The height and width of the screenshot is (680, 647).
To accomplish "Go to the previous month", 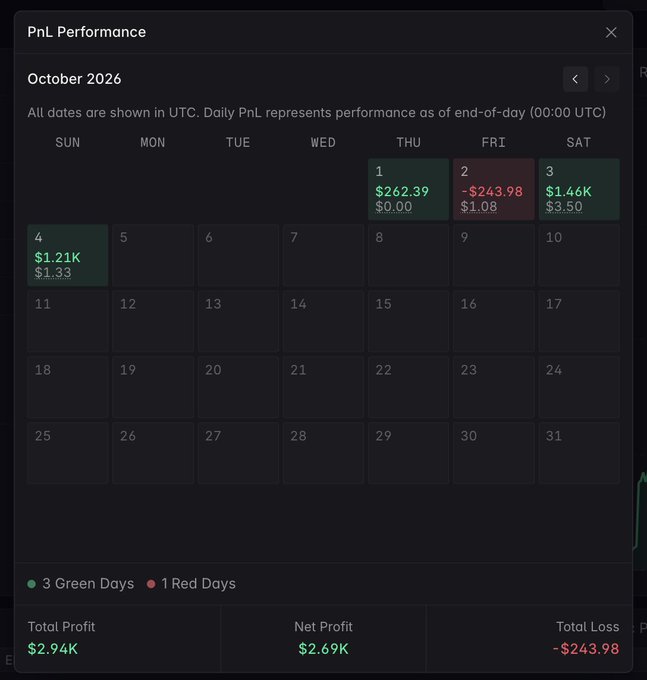I will (x=575, y=79).
